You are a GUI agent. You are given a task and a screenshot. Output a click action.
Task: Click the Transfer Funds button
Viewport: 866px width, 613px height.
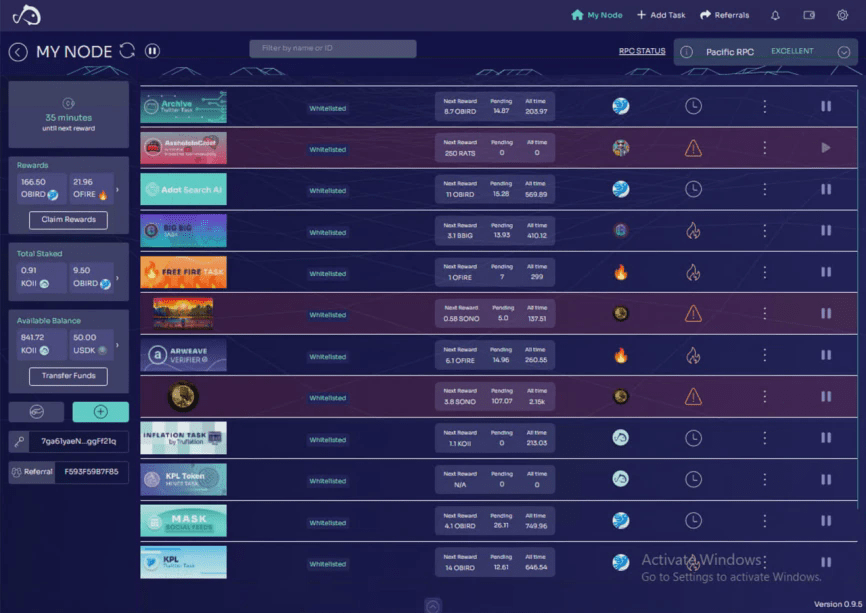[x=67, y=377]
